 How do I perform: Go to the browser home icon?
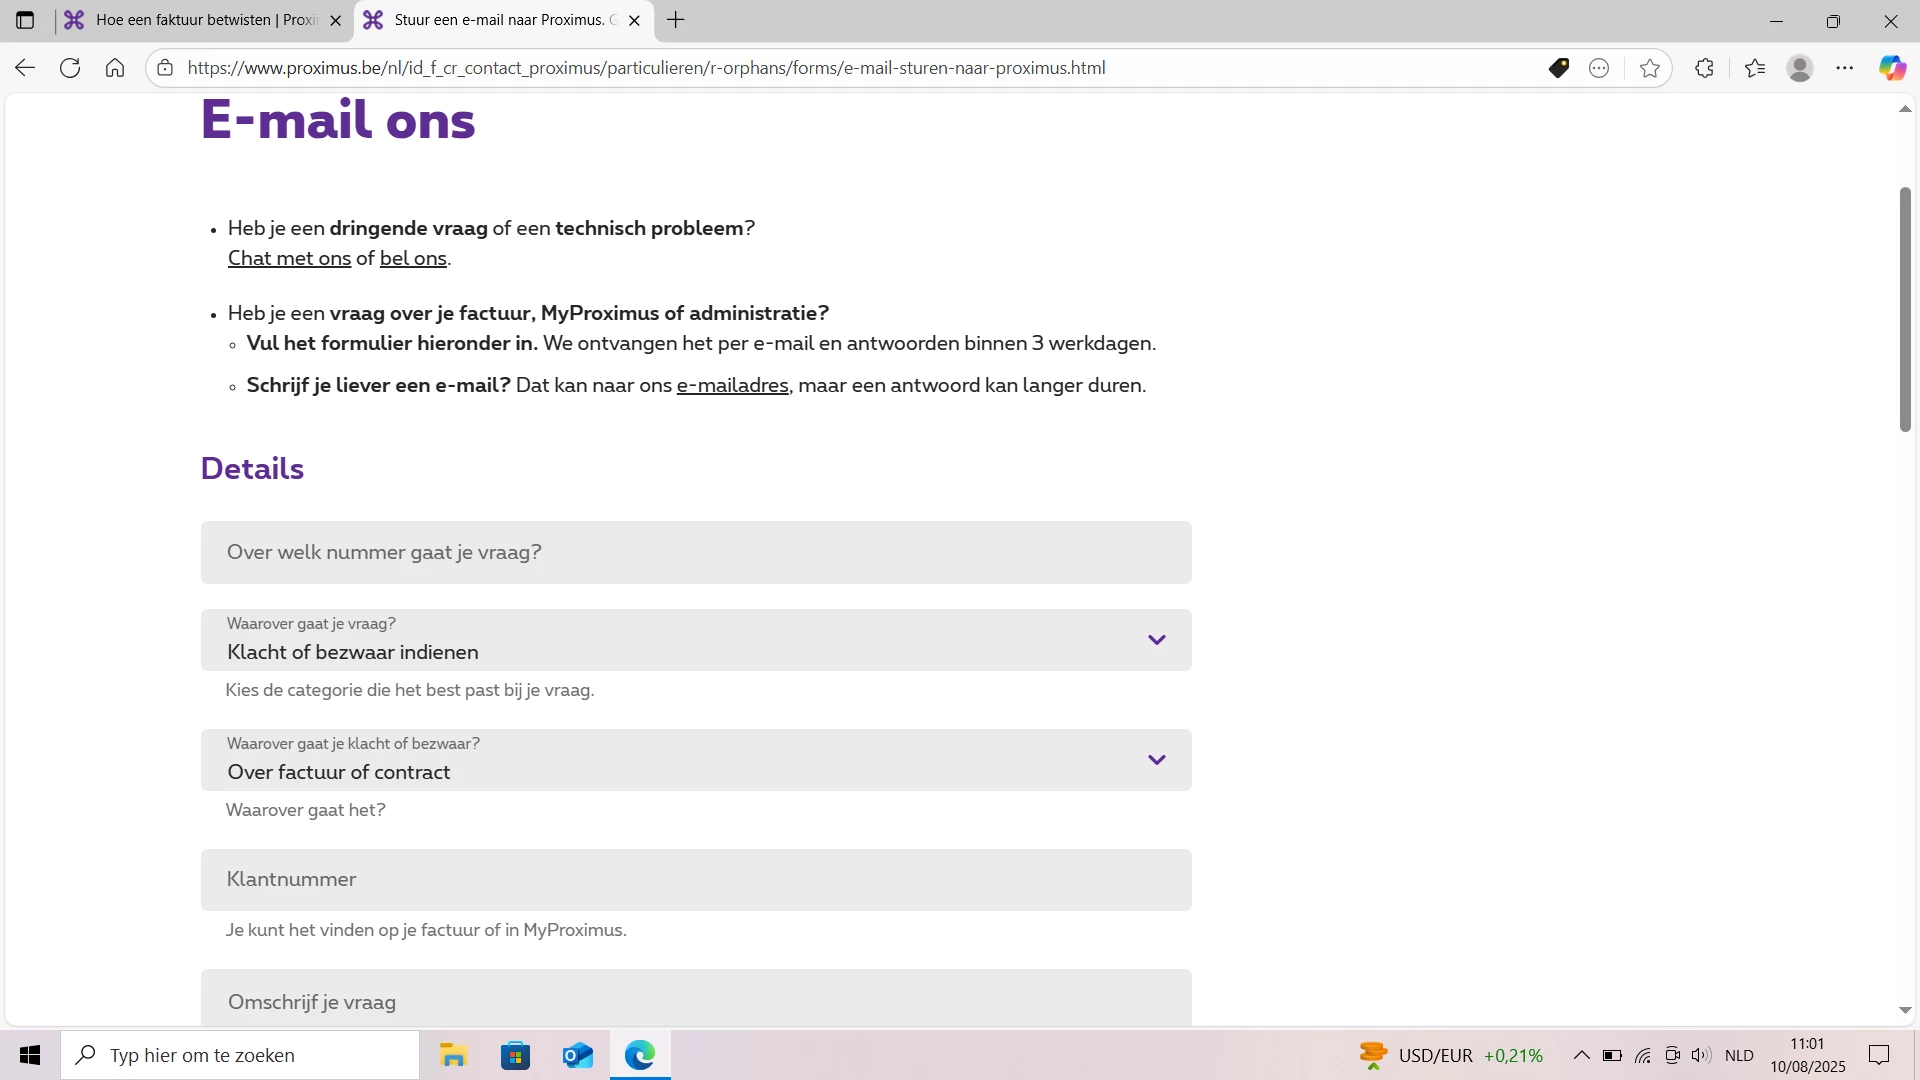pos(115,68)
